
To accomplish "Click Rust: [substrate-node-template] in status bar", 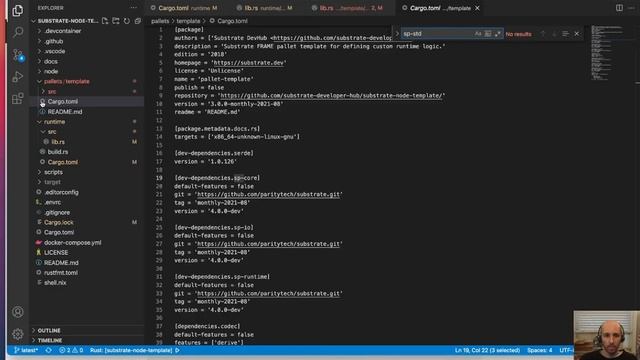I will 135,350.
